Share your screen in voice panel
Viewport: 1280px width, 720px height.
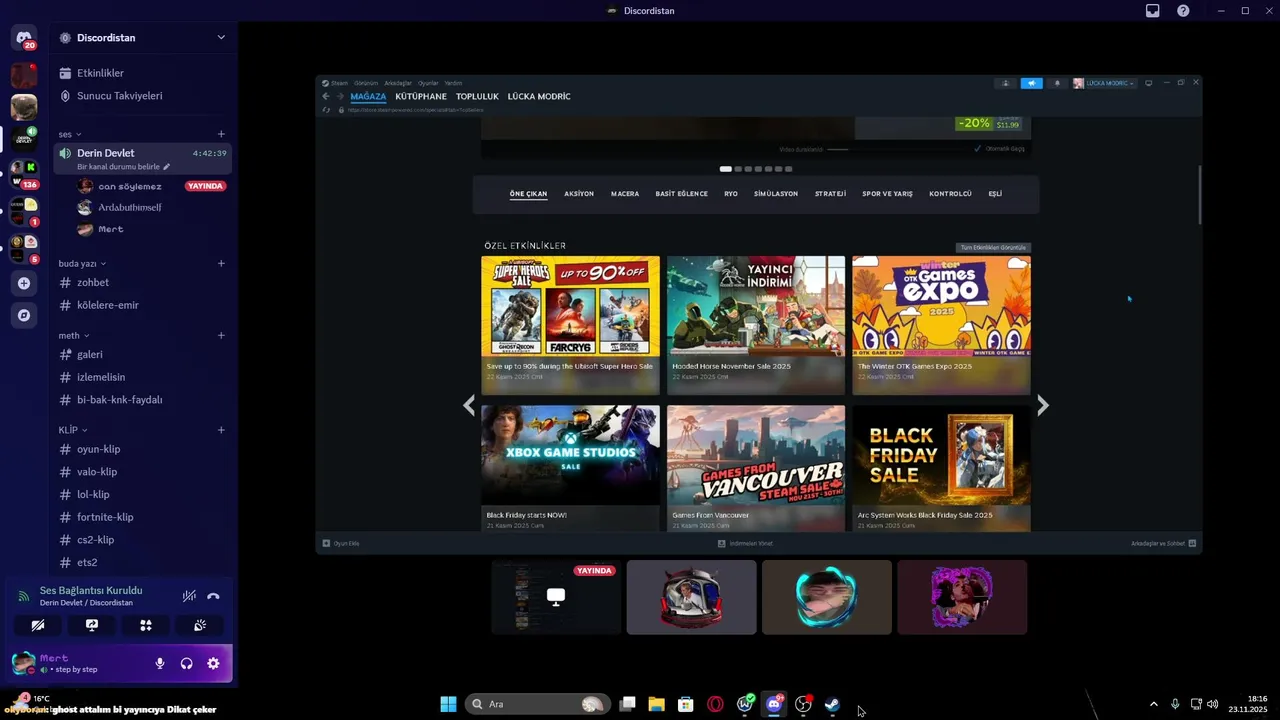[x=92, y=625]
